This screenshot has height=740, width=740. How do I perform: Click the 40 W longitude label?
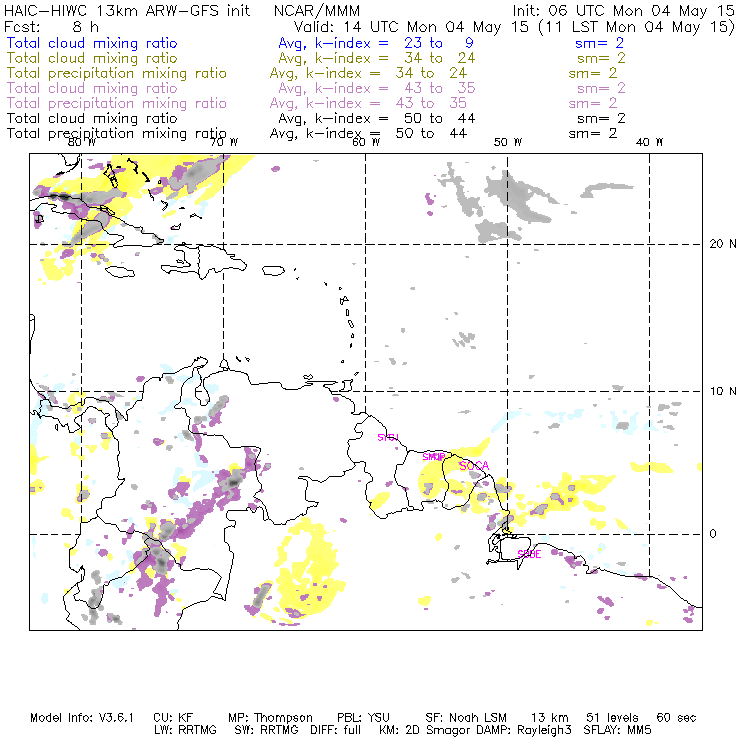coord(649,142)
